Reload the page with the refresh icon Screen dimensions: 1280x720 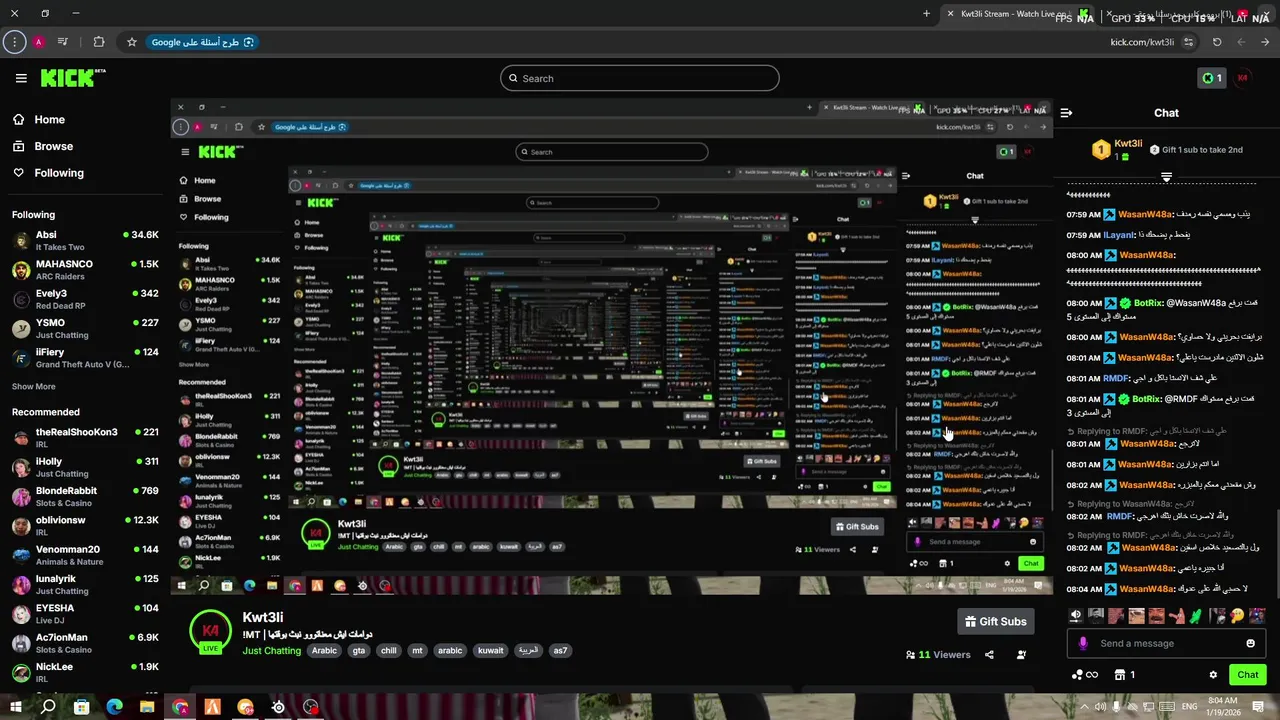click(x=1217, y=42)
